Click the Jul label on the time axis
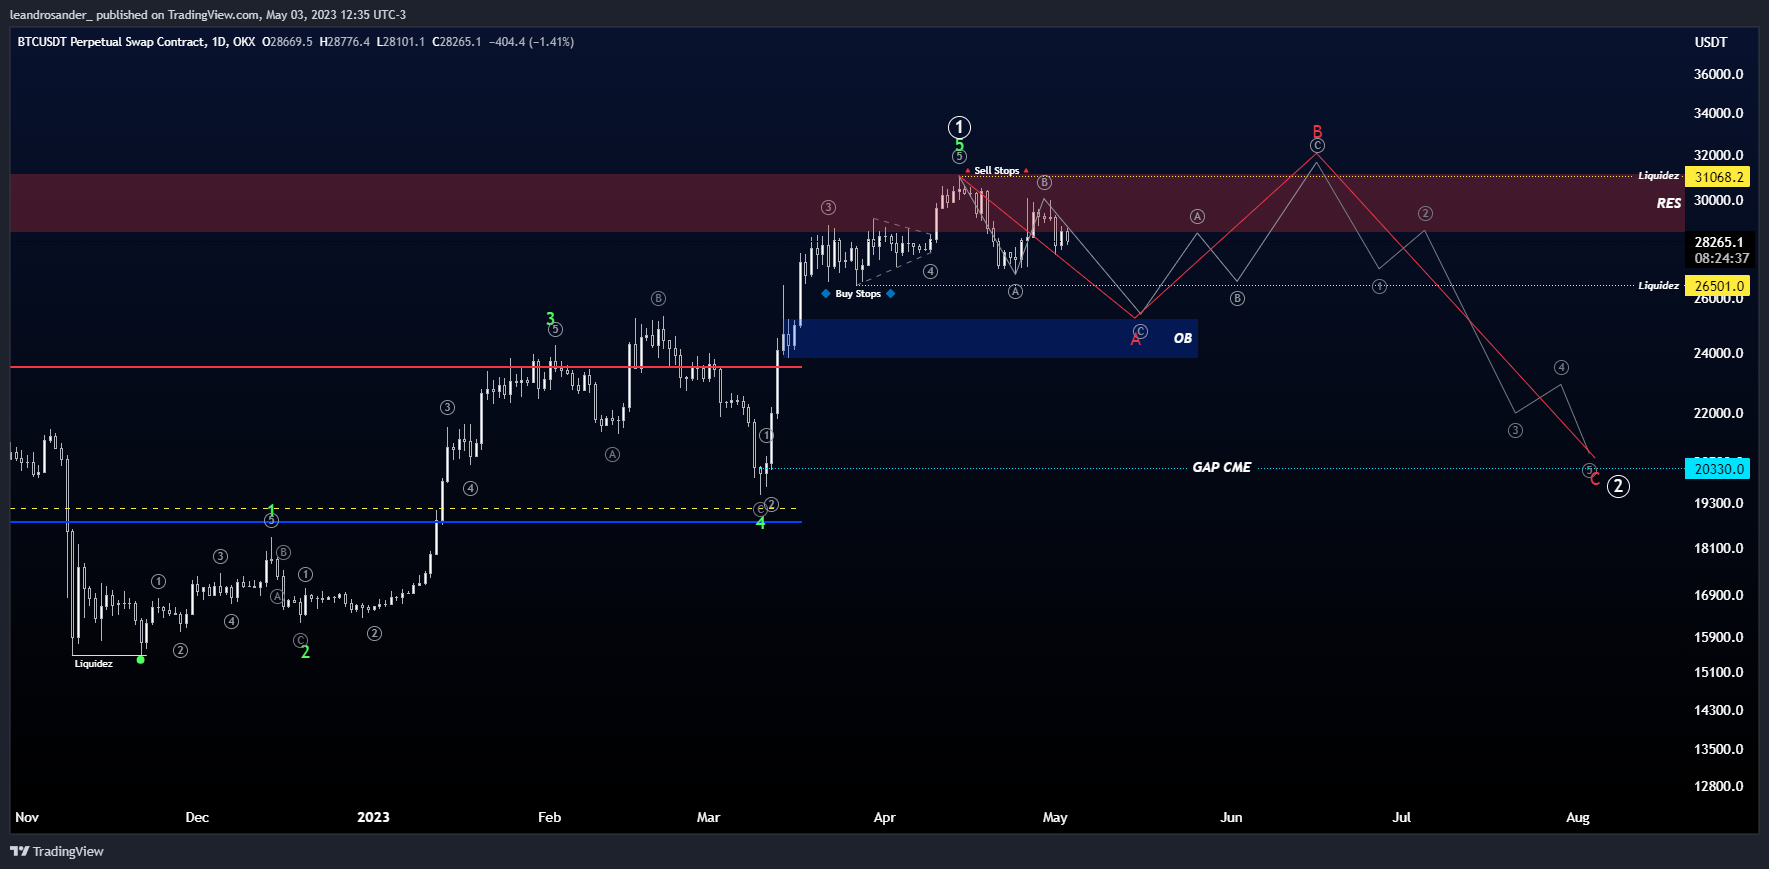1769x869 pixels. tap(1402, 817)
